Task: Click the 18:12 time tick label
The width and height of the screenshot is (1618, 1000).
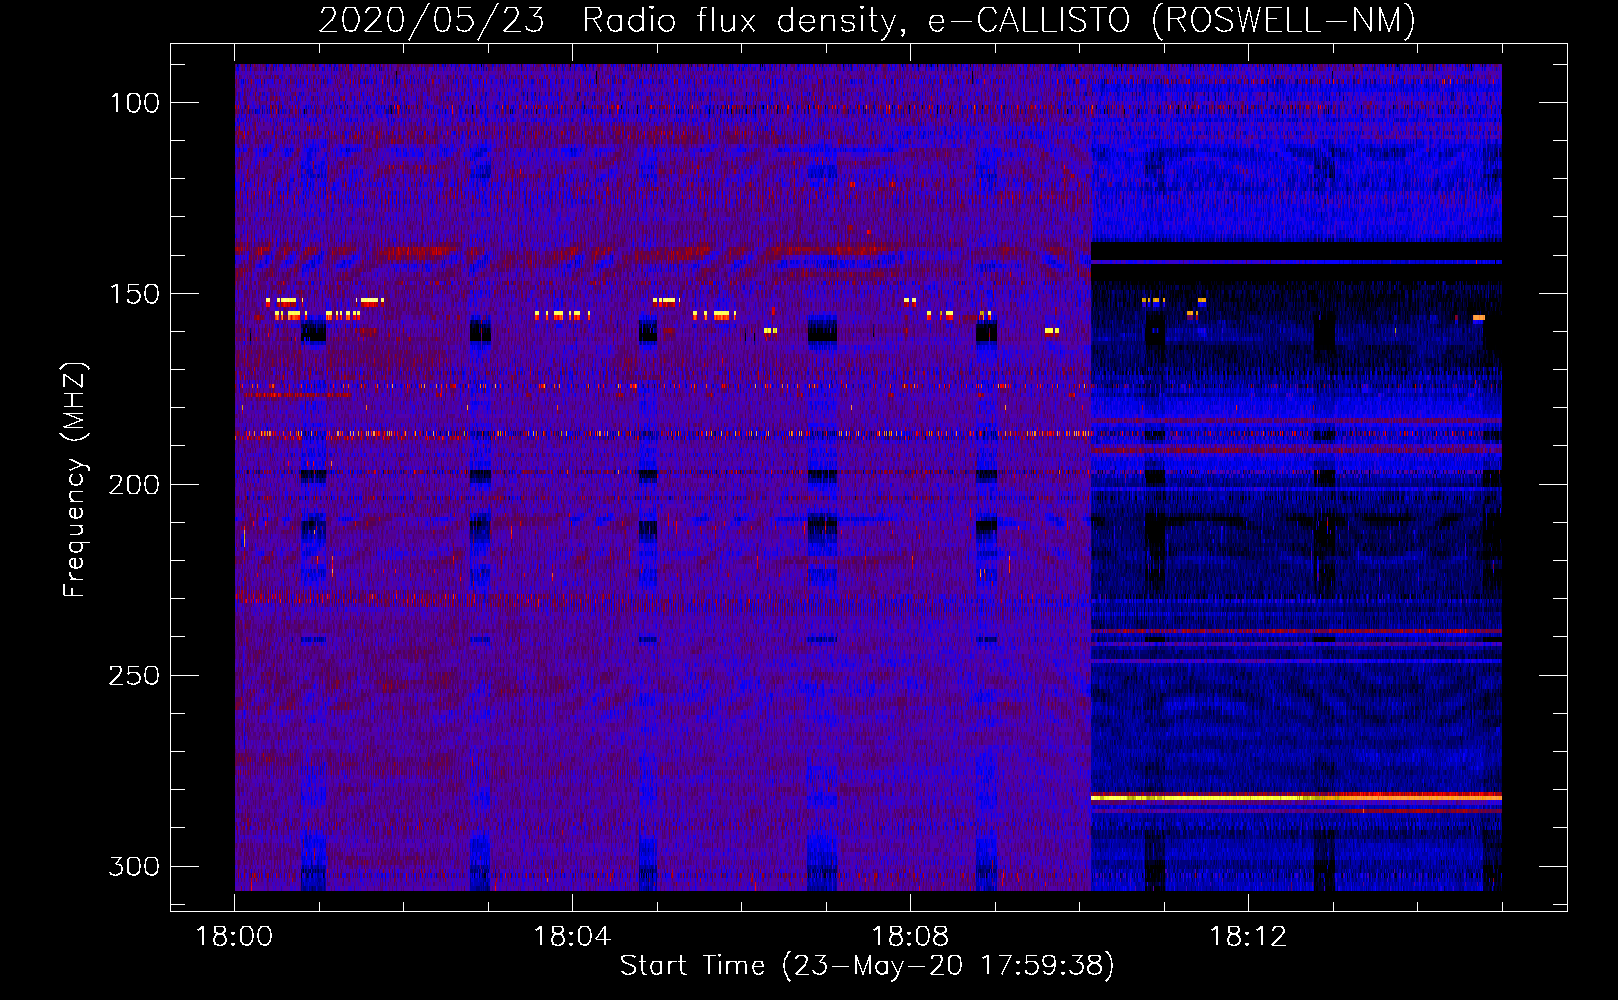Action: [x=1248, y=937]
